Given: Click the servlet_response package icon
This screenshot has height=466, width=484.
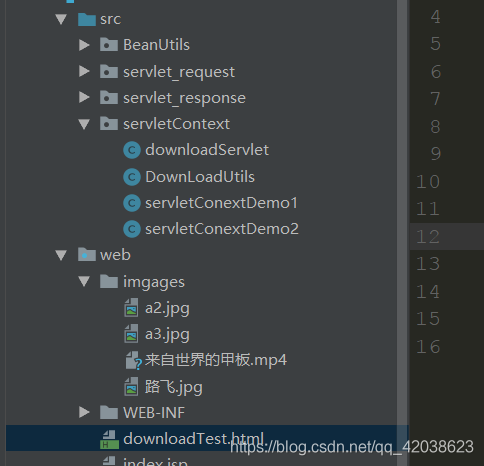Looking at the screenshot, I should [x=109, y=97].
